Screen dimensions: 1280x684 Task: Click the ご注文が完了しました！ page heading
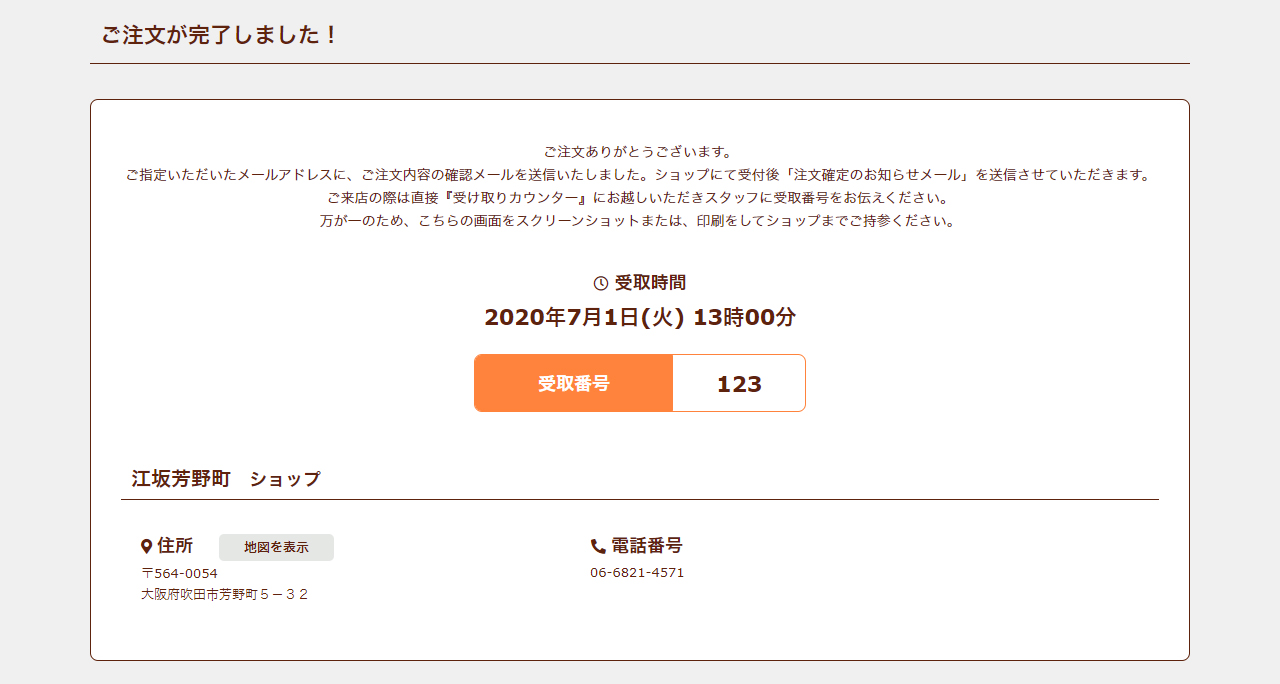tap(220, 35)
